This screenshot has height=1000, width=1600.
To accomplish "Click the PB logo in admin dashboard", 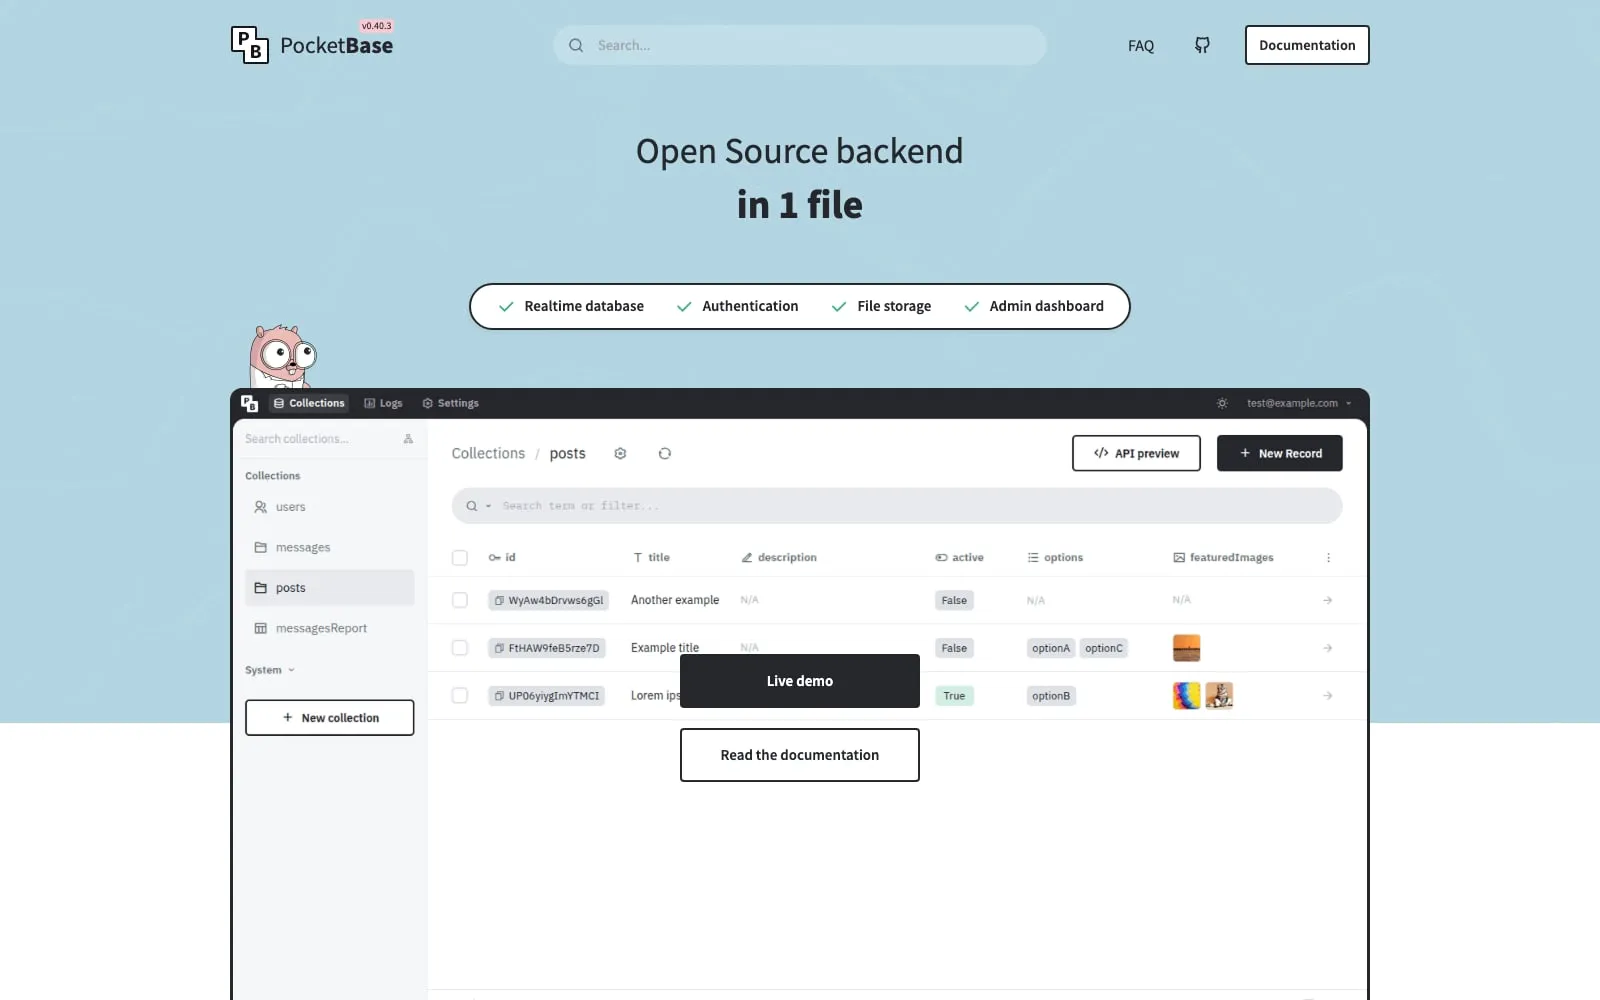I will [x=250, y=403].
